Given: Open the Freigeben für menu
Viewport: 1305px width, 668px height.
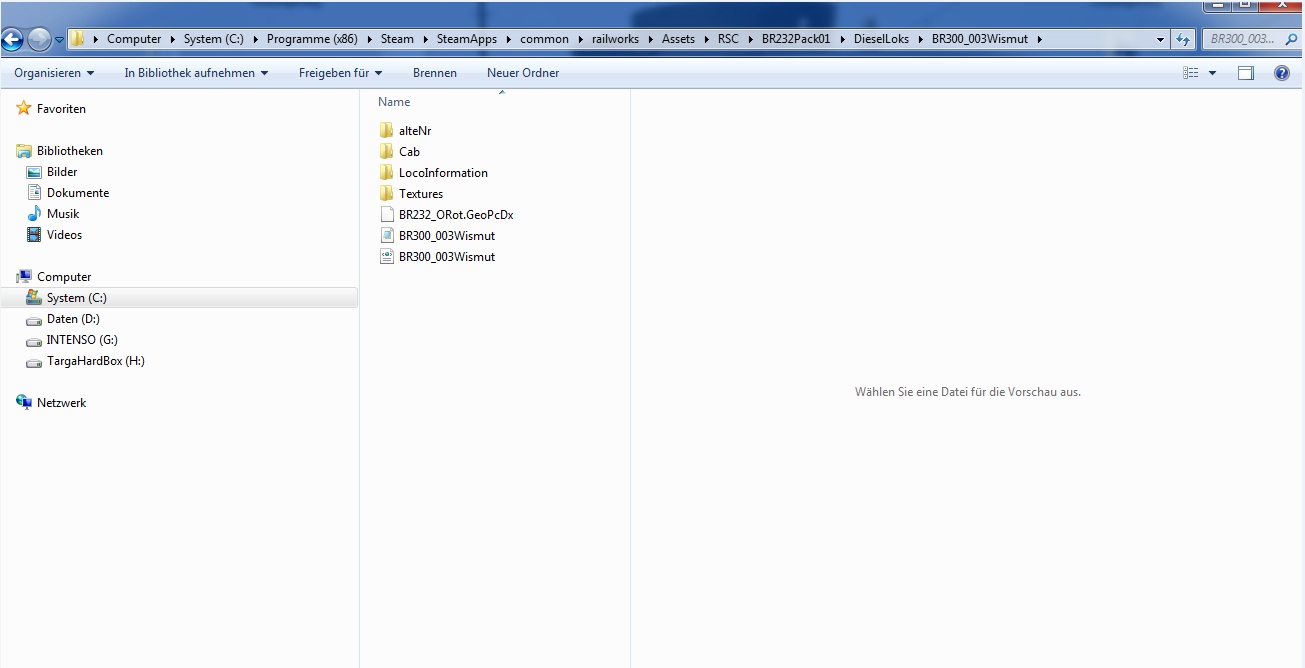Looking at the screenshot, I should pos(340,73).
